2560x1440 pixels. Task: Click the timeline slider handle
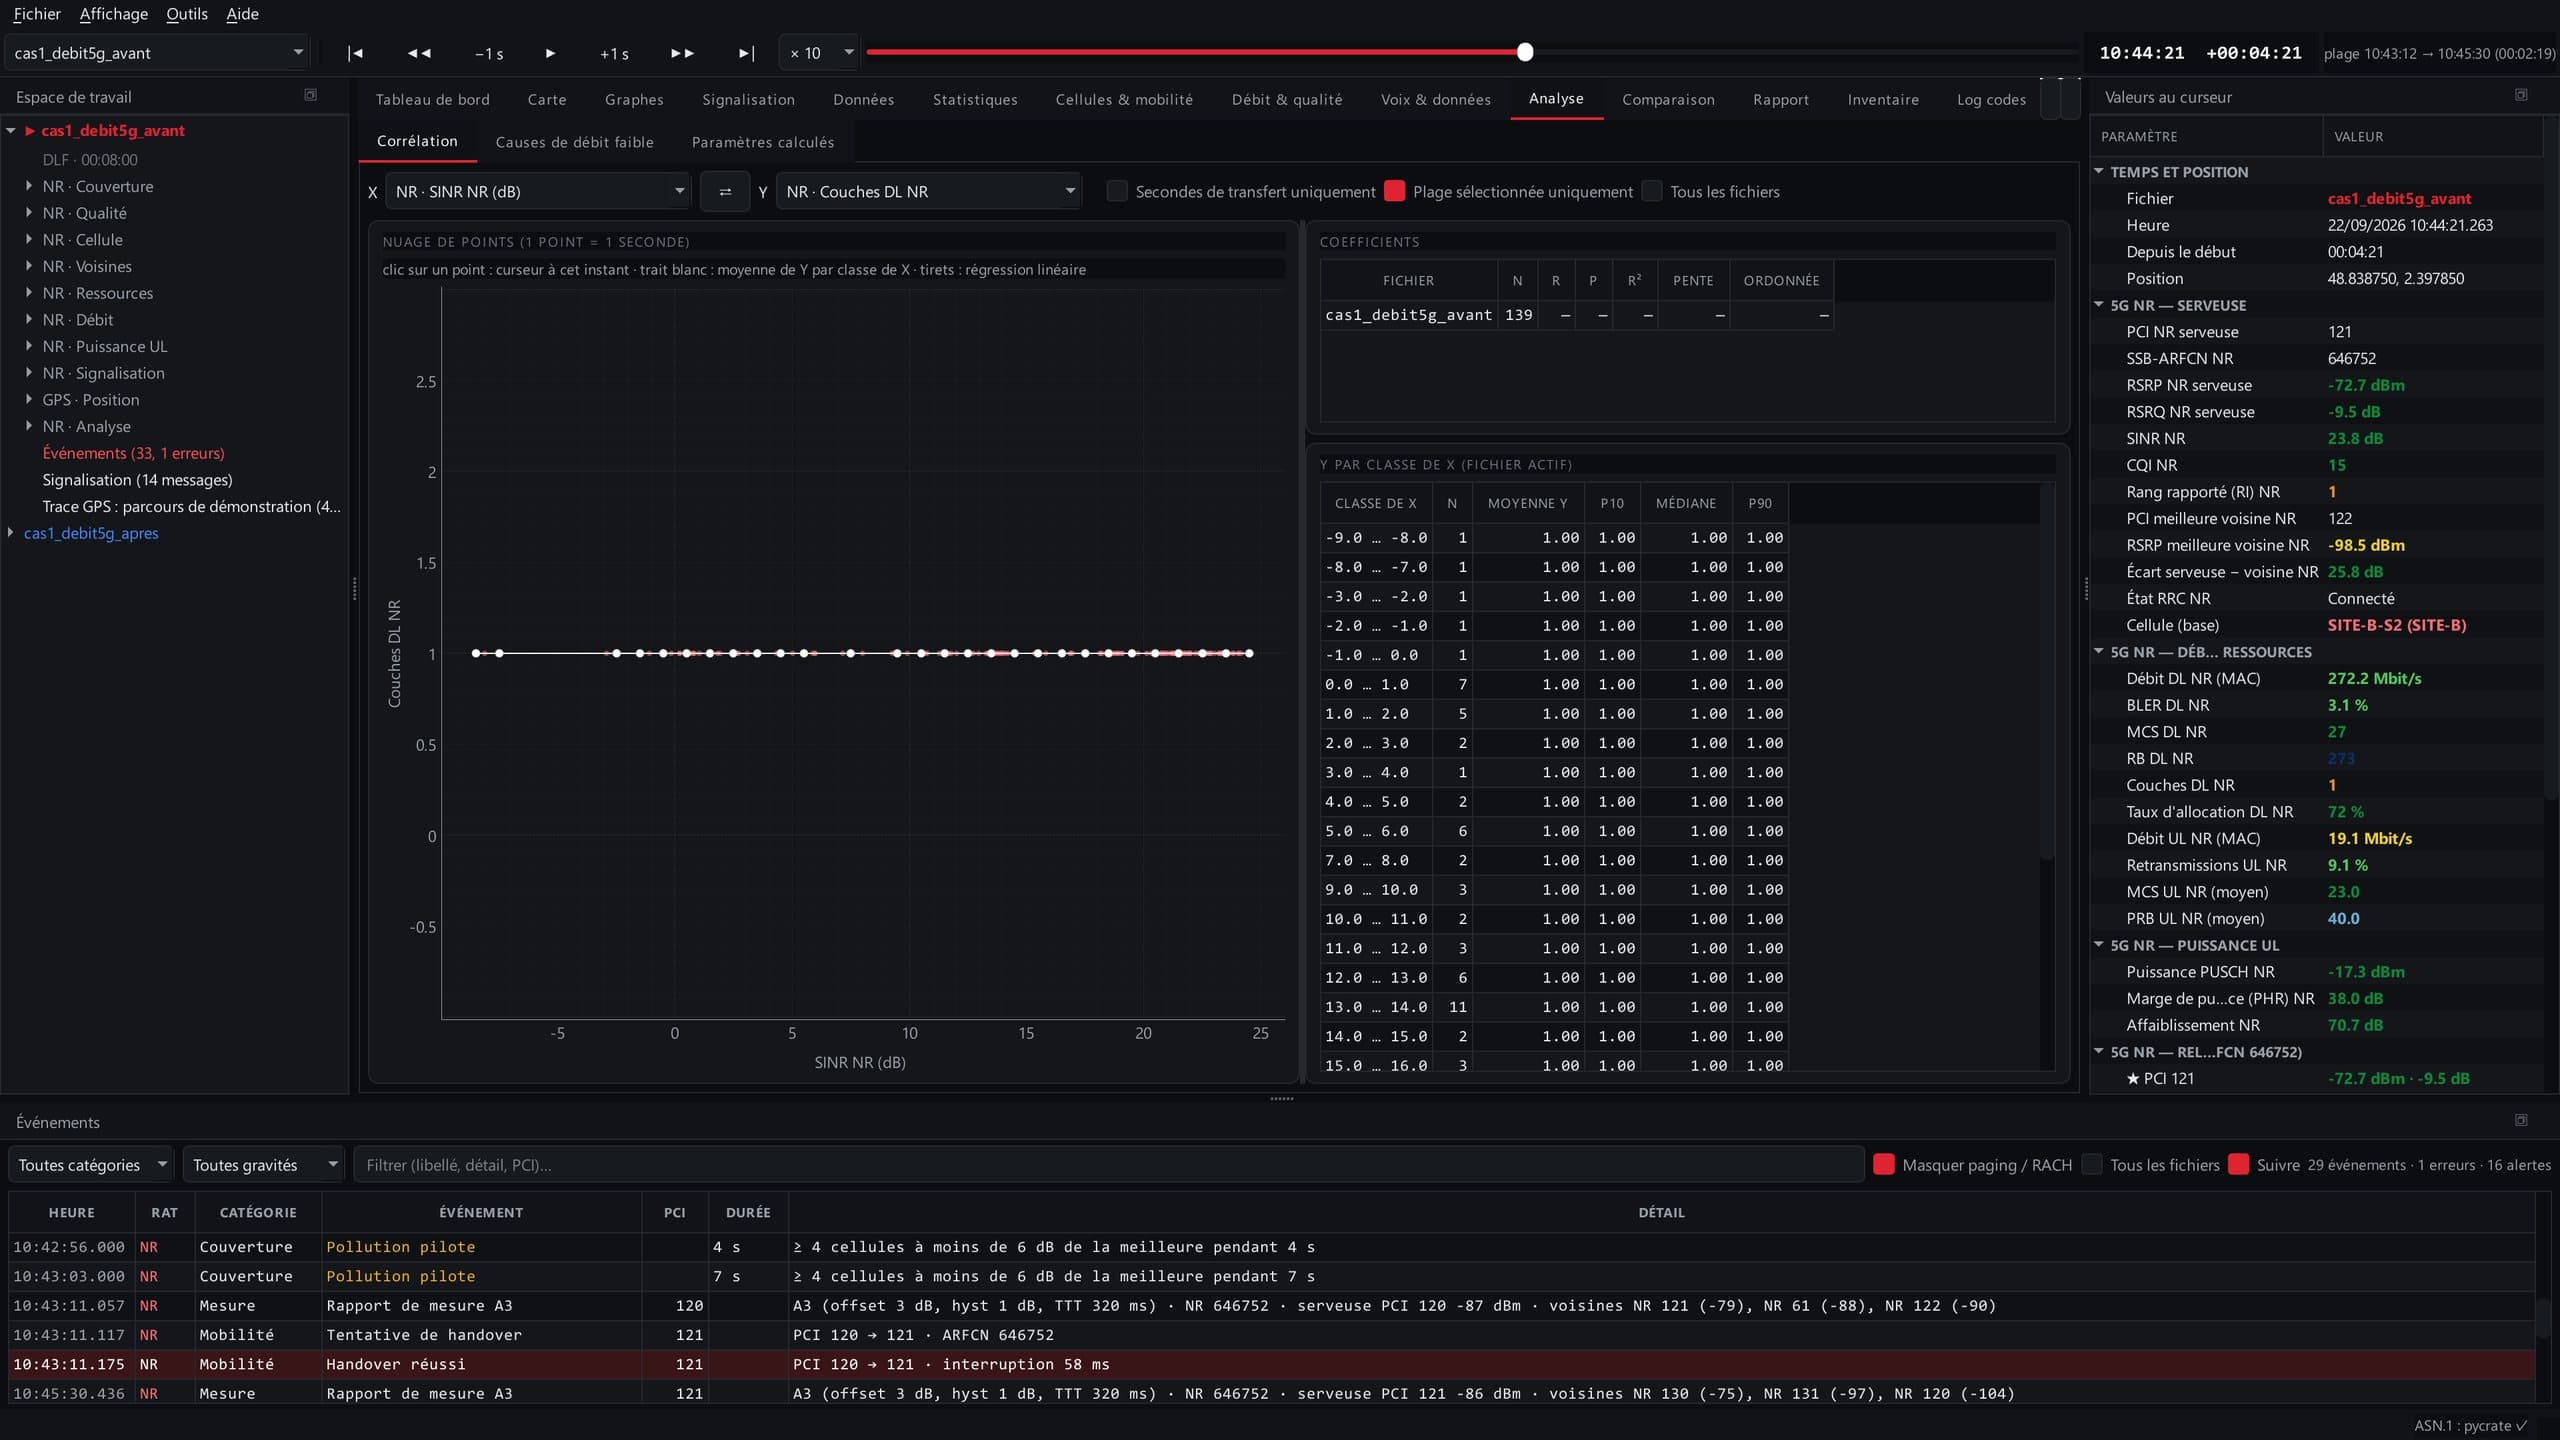pyautogui.click(x=1524, y=52)
